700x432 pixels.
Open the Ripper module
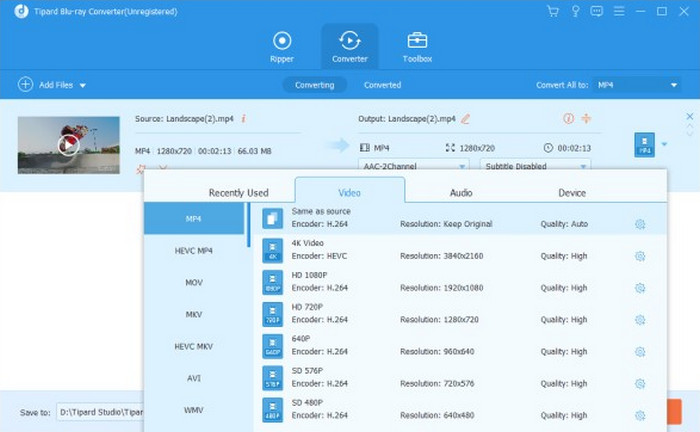(282, 46)
